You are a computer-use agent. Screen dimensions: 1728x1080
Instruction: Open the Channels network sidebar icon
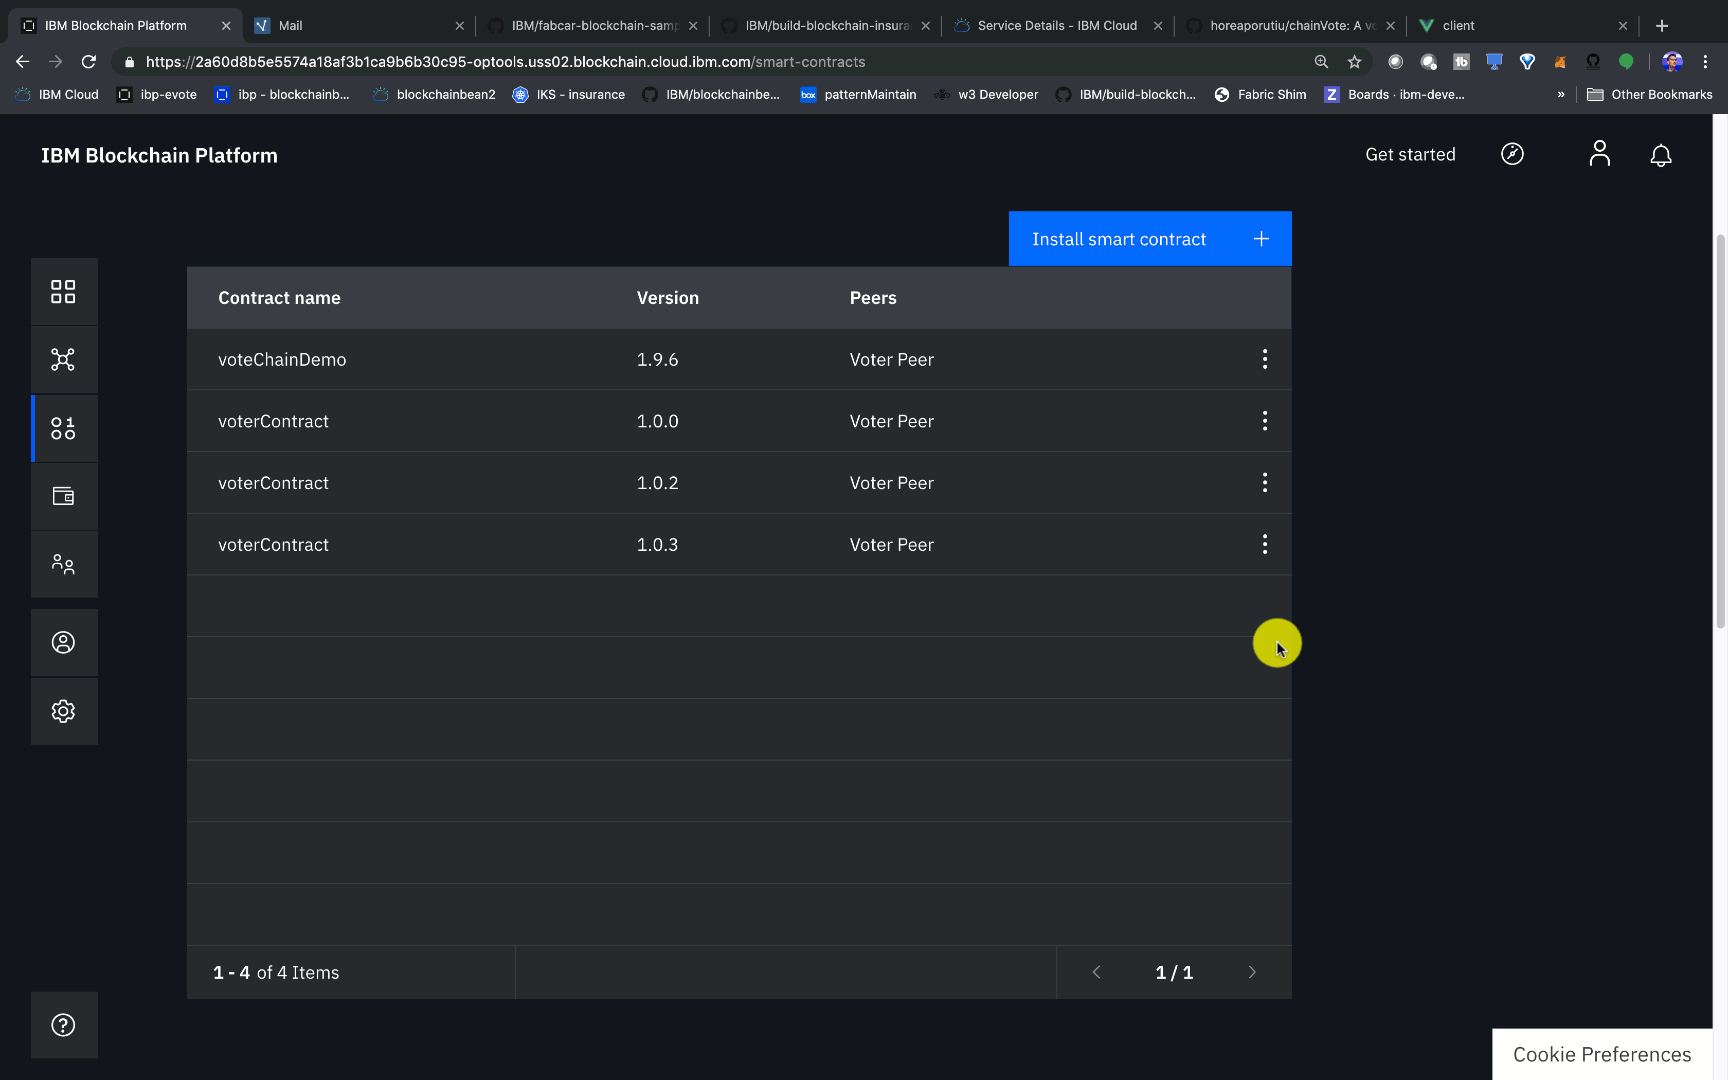(x=63, y=360)
